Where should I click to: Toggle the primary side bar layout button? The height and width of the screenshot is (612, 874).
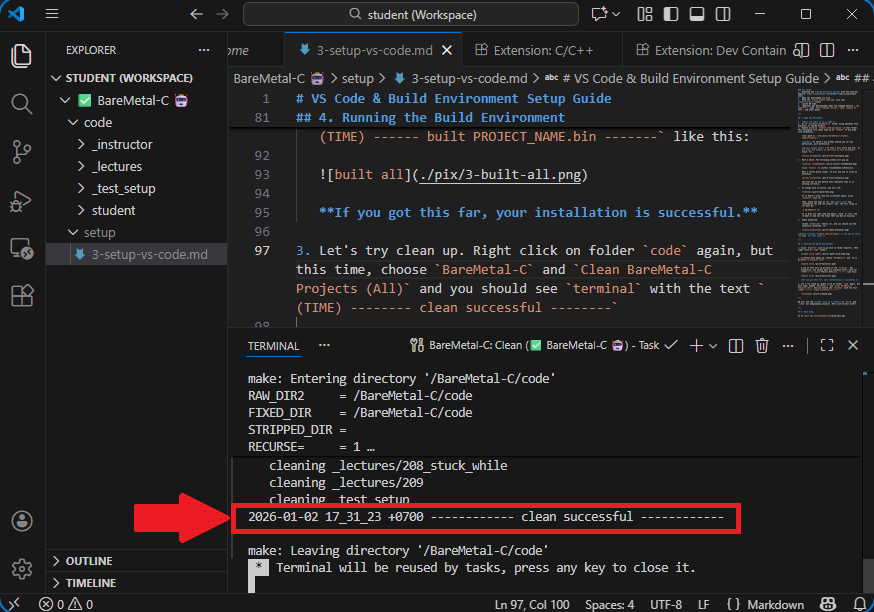tap(672, 15)
